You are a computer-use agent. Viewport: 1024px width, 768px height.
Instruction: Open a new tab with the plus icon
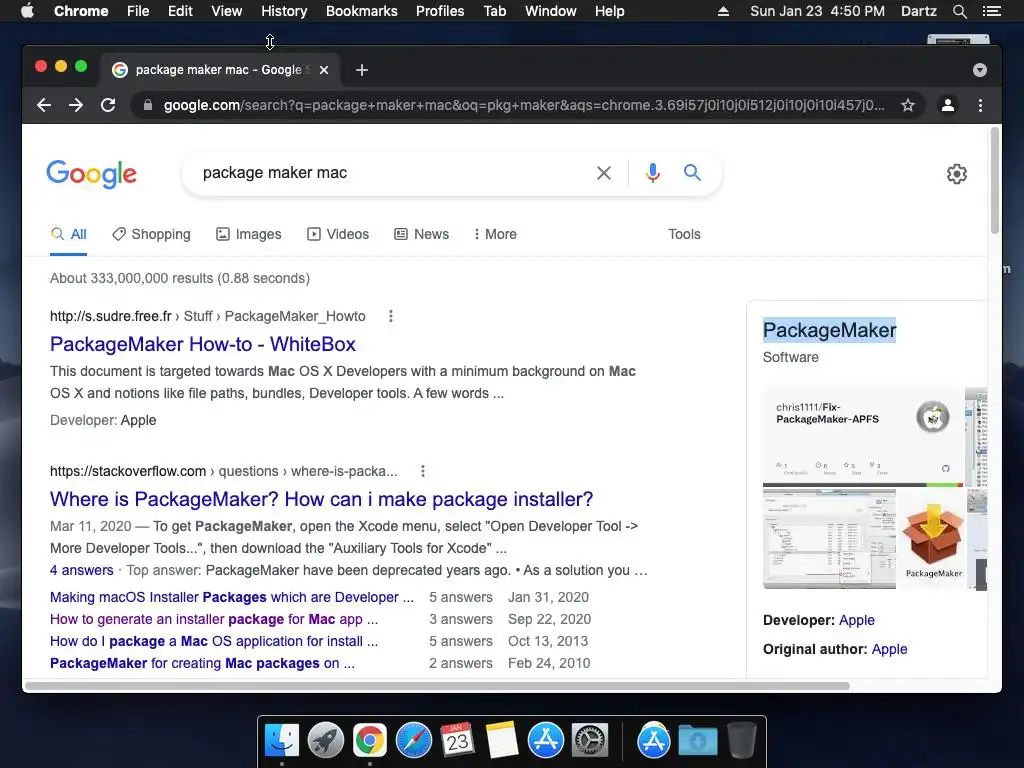point(362,70)
